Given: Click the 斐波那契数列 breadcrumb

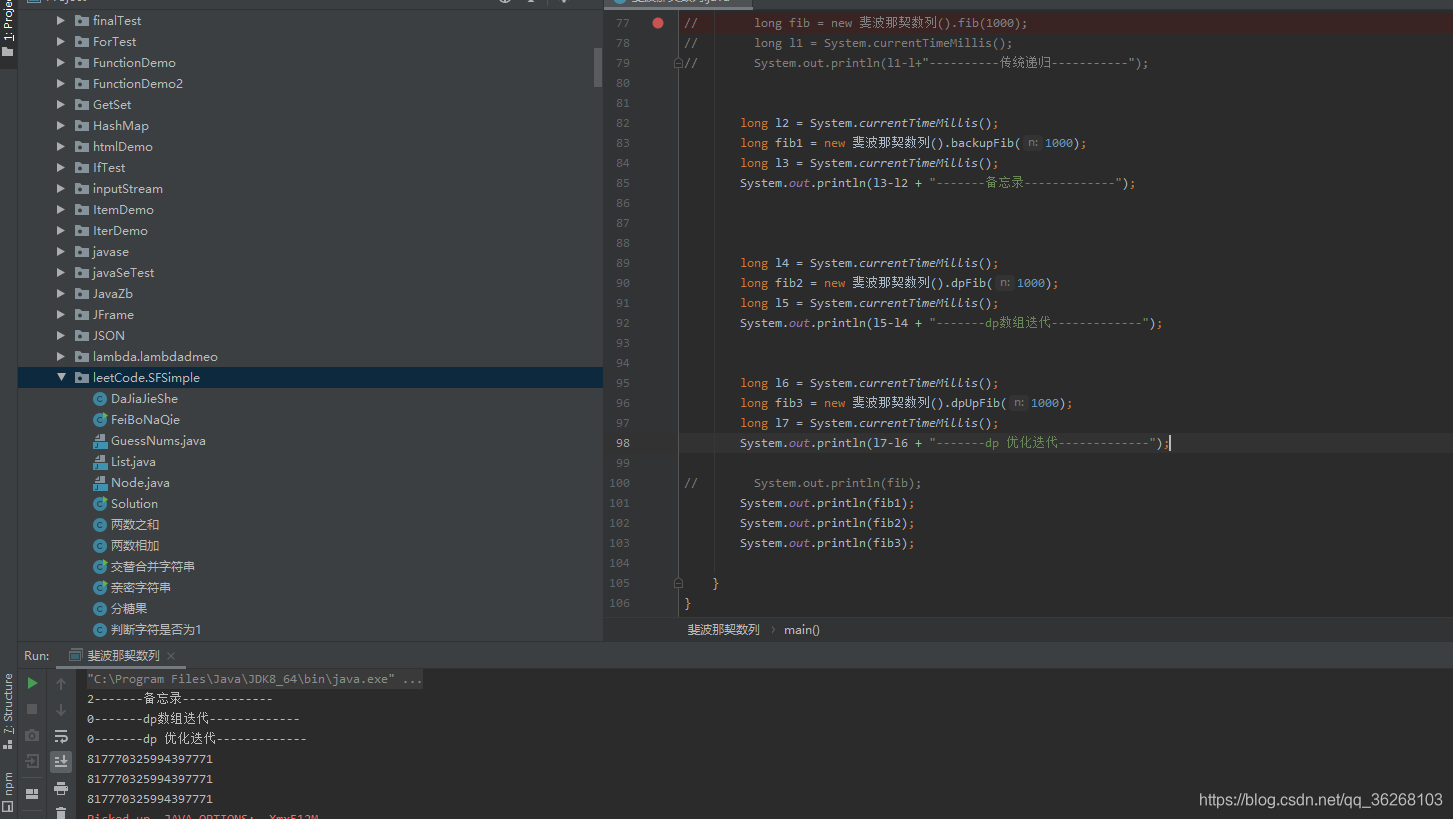Looking at the screenshot, I should pyautogui.click(x=723, y=630).
